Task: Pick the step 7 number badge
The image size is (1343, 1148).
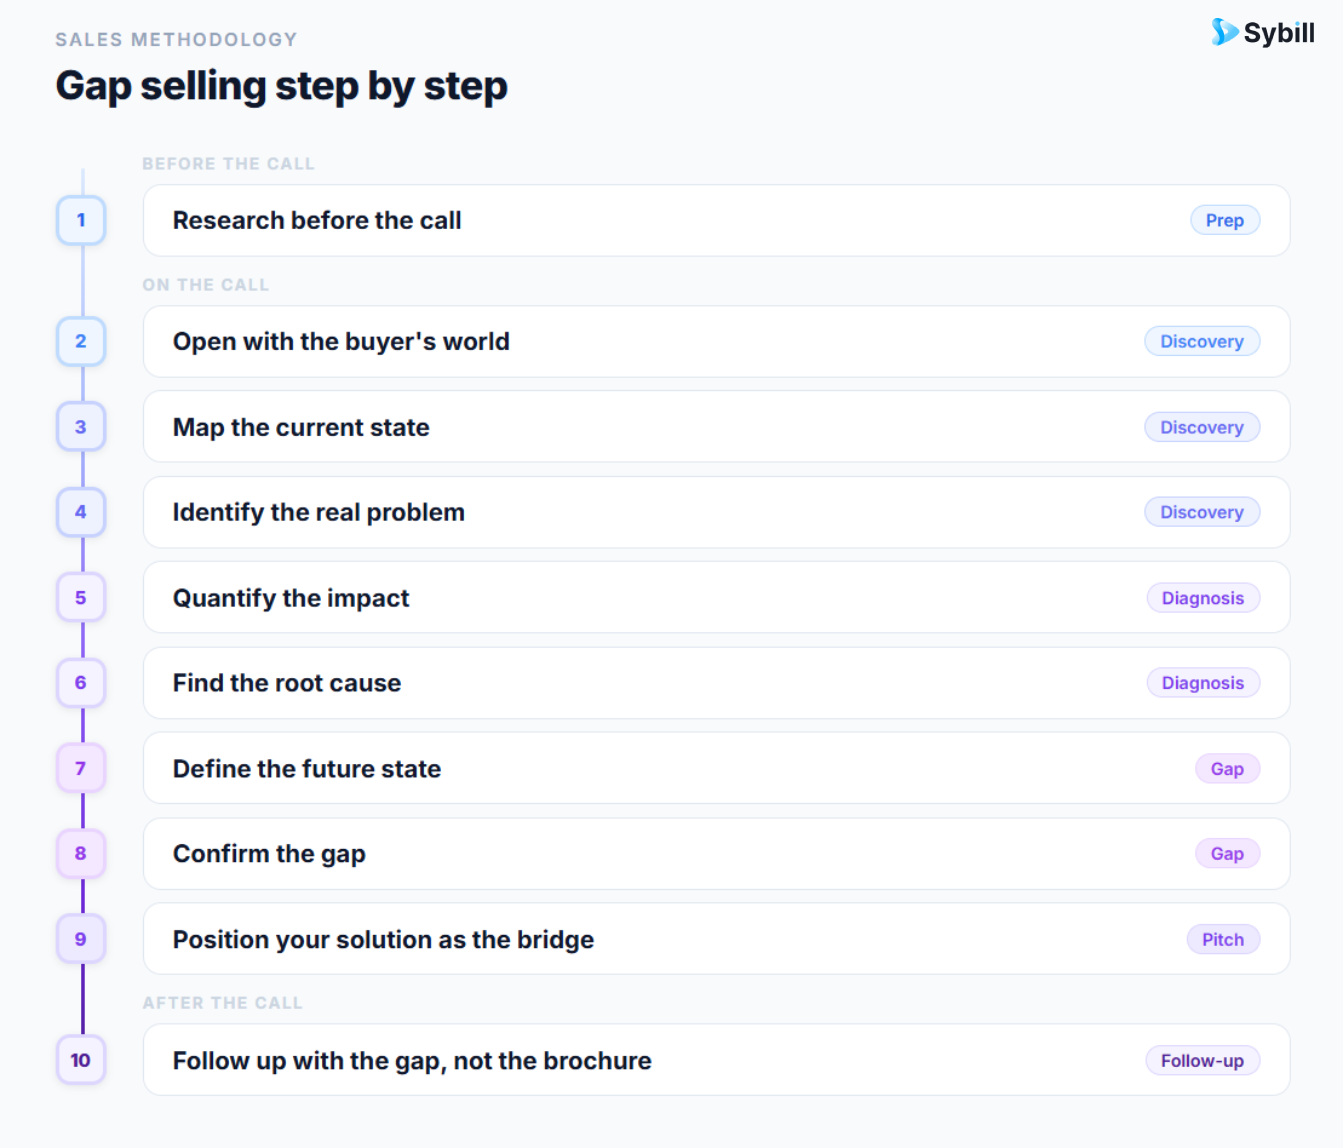Action: [x=81, y=769]
